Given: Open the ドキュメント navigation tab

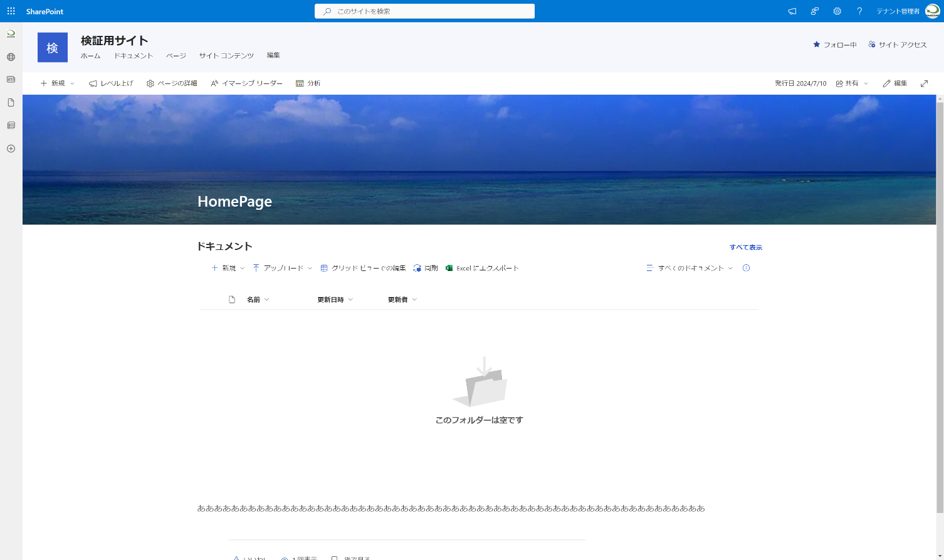Looking at the screenshot, I should pos(133,55).
